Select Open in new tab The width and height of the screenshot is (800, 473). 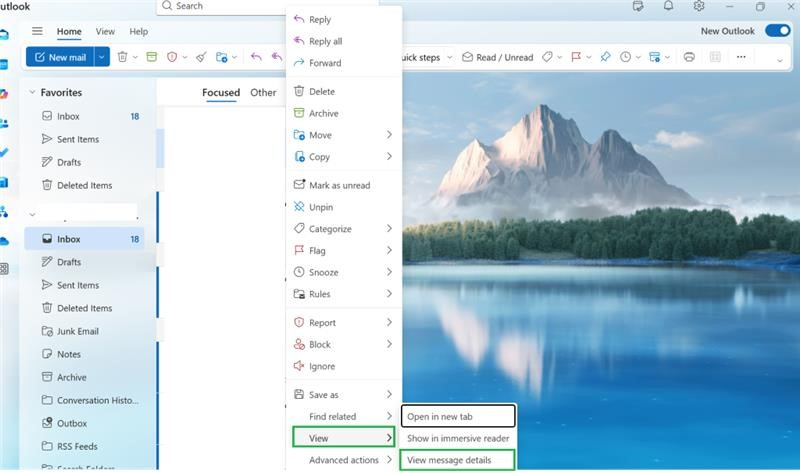[458, 416]
